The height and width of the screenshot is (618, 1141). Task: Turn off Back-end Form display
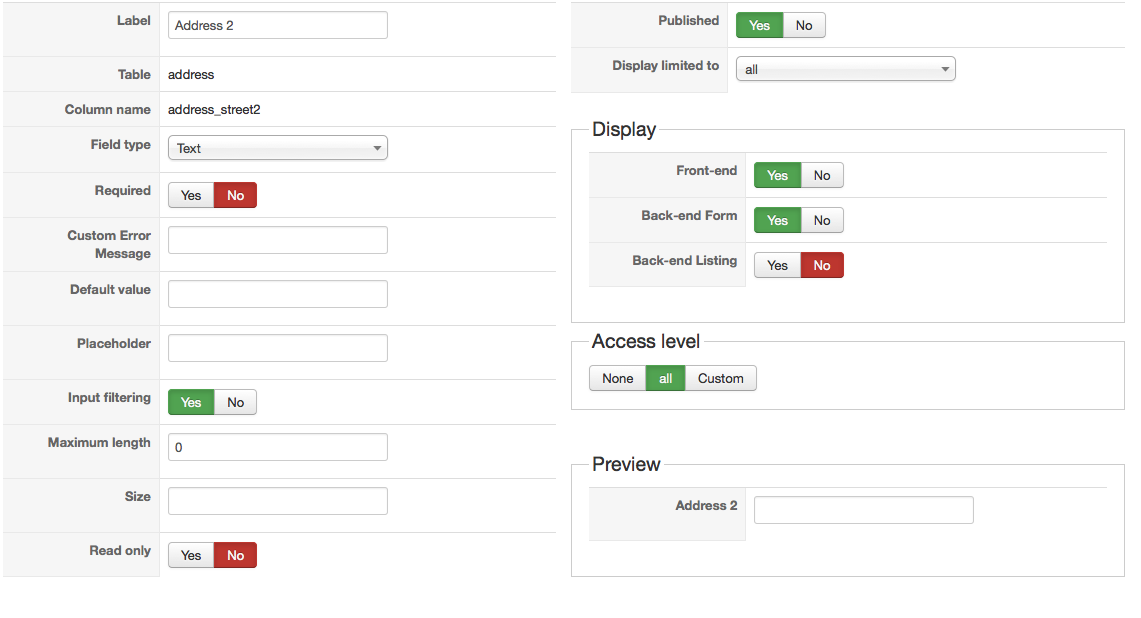tap(822, 220)
